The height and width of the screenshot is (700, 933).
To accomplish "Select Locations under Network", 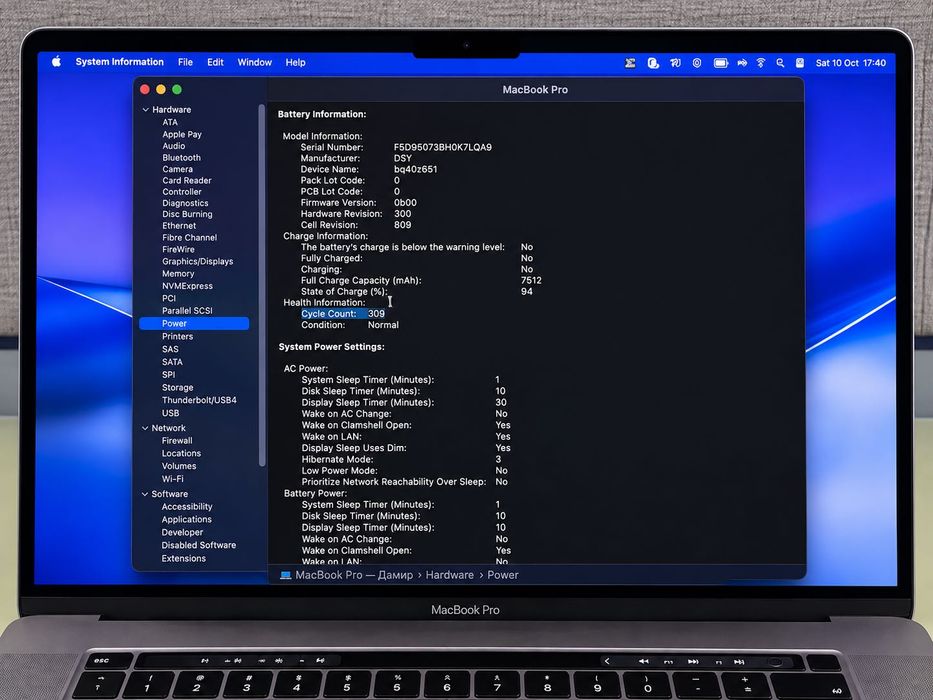I will pyautogui.click(x=181, y=453).
